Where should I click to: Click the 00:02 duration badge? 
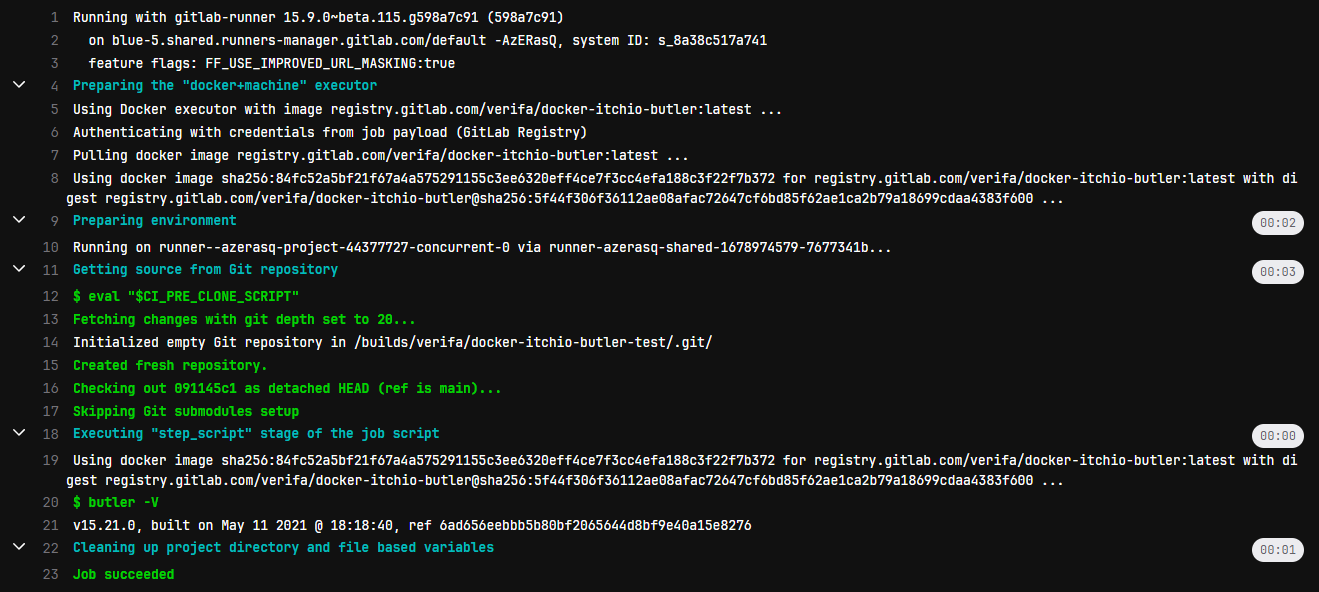1277,222
